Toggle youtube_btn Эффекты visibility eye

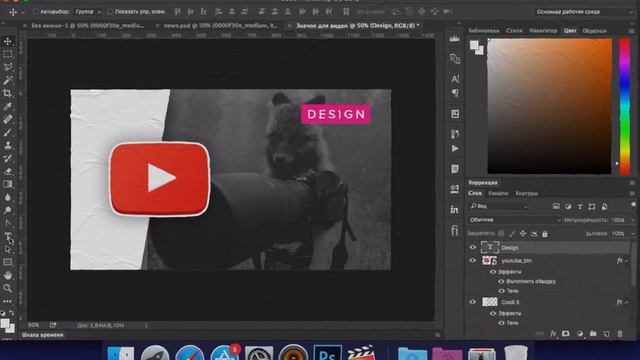click(x=493, y=271)
